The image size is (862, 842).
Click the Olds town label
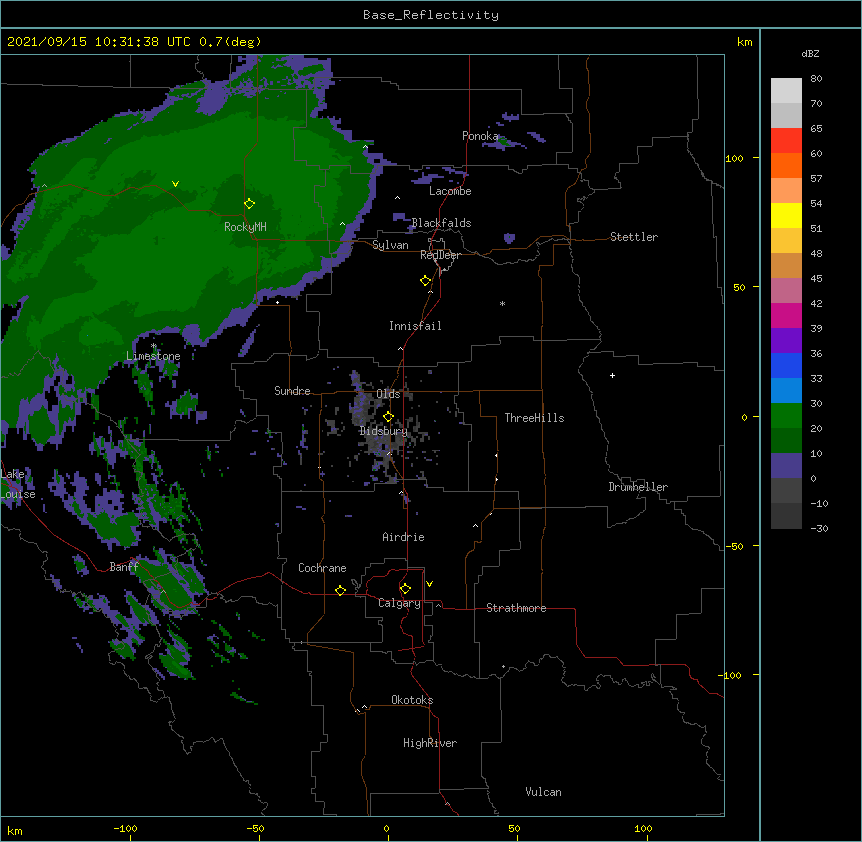tap(388, 394)
